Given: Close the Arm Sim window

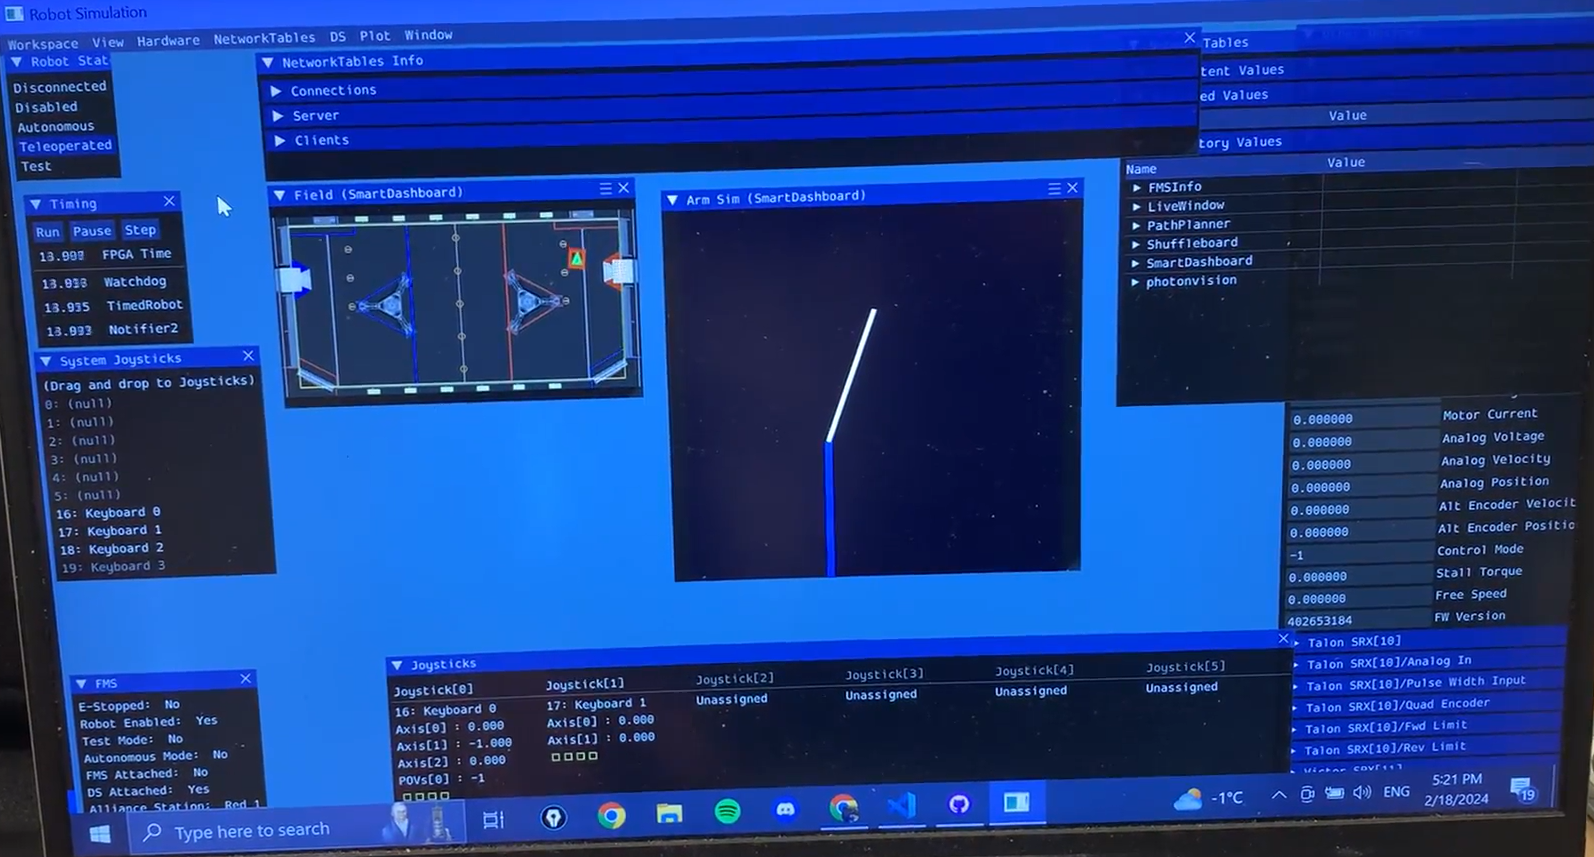Looking at the screenshot, I should click(1073, 188).
